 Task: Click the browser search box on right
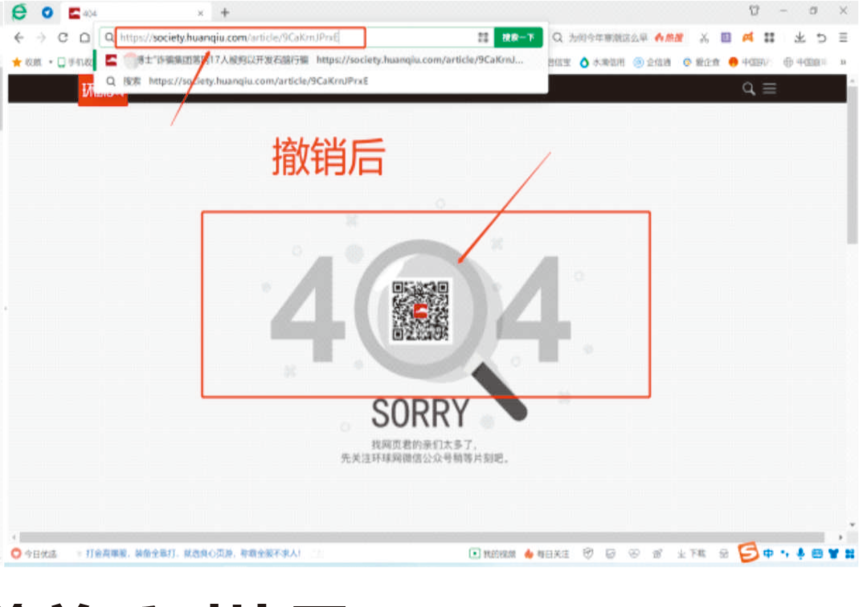(607, 37)
